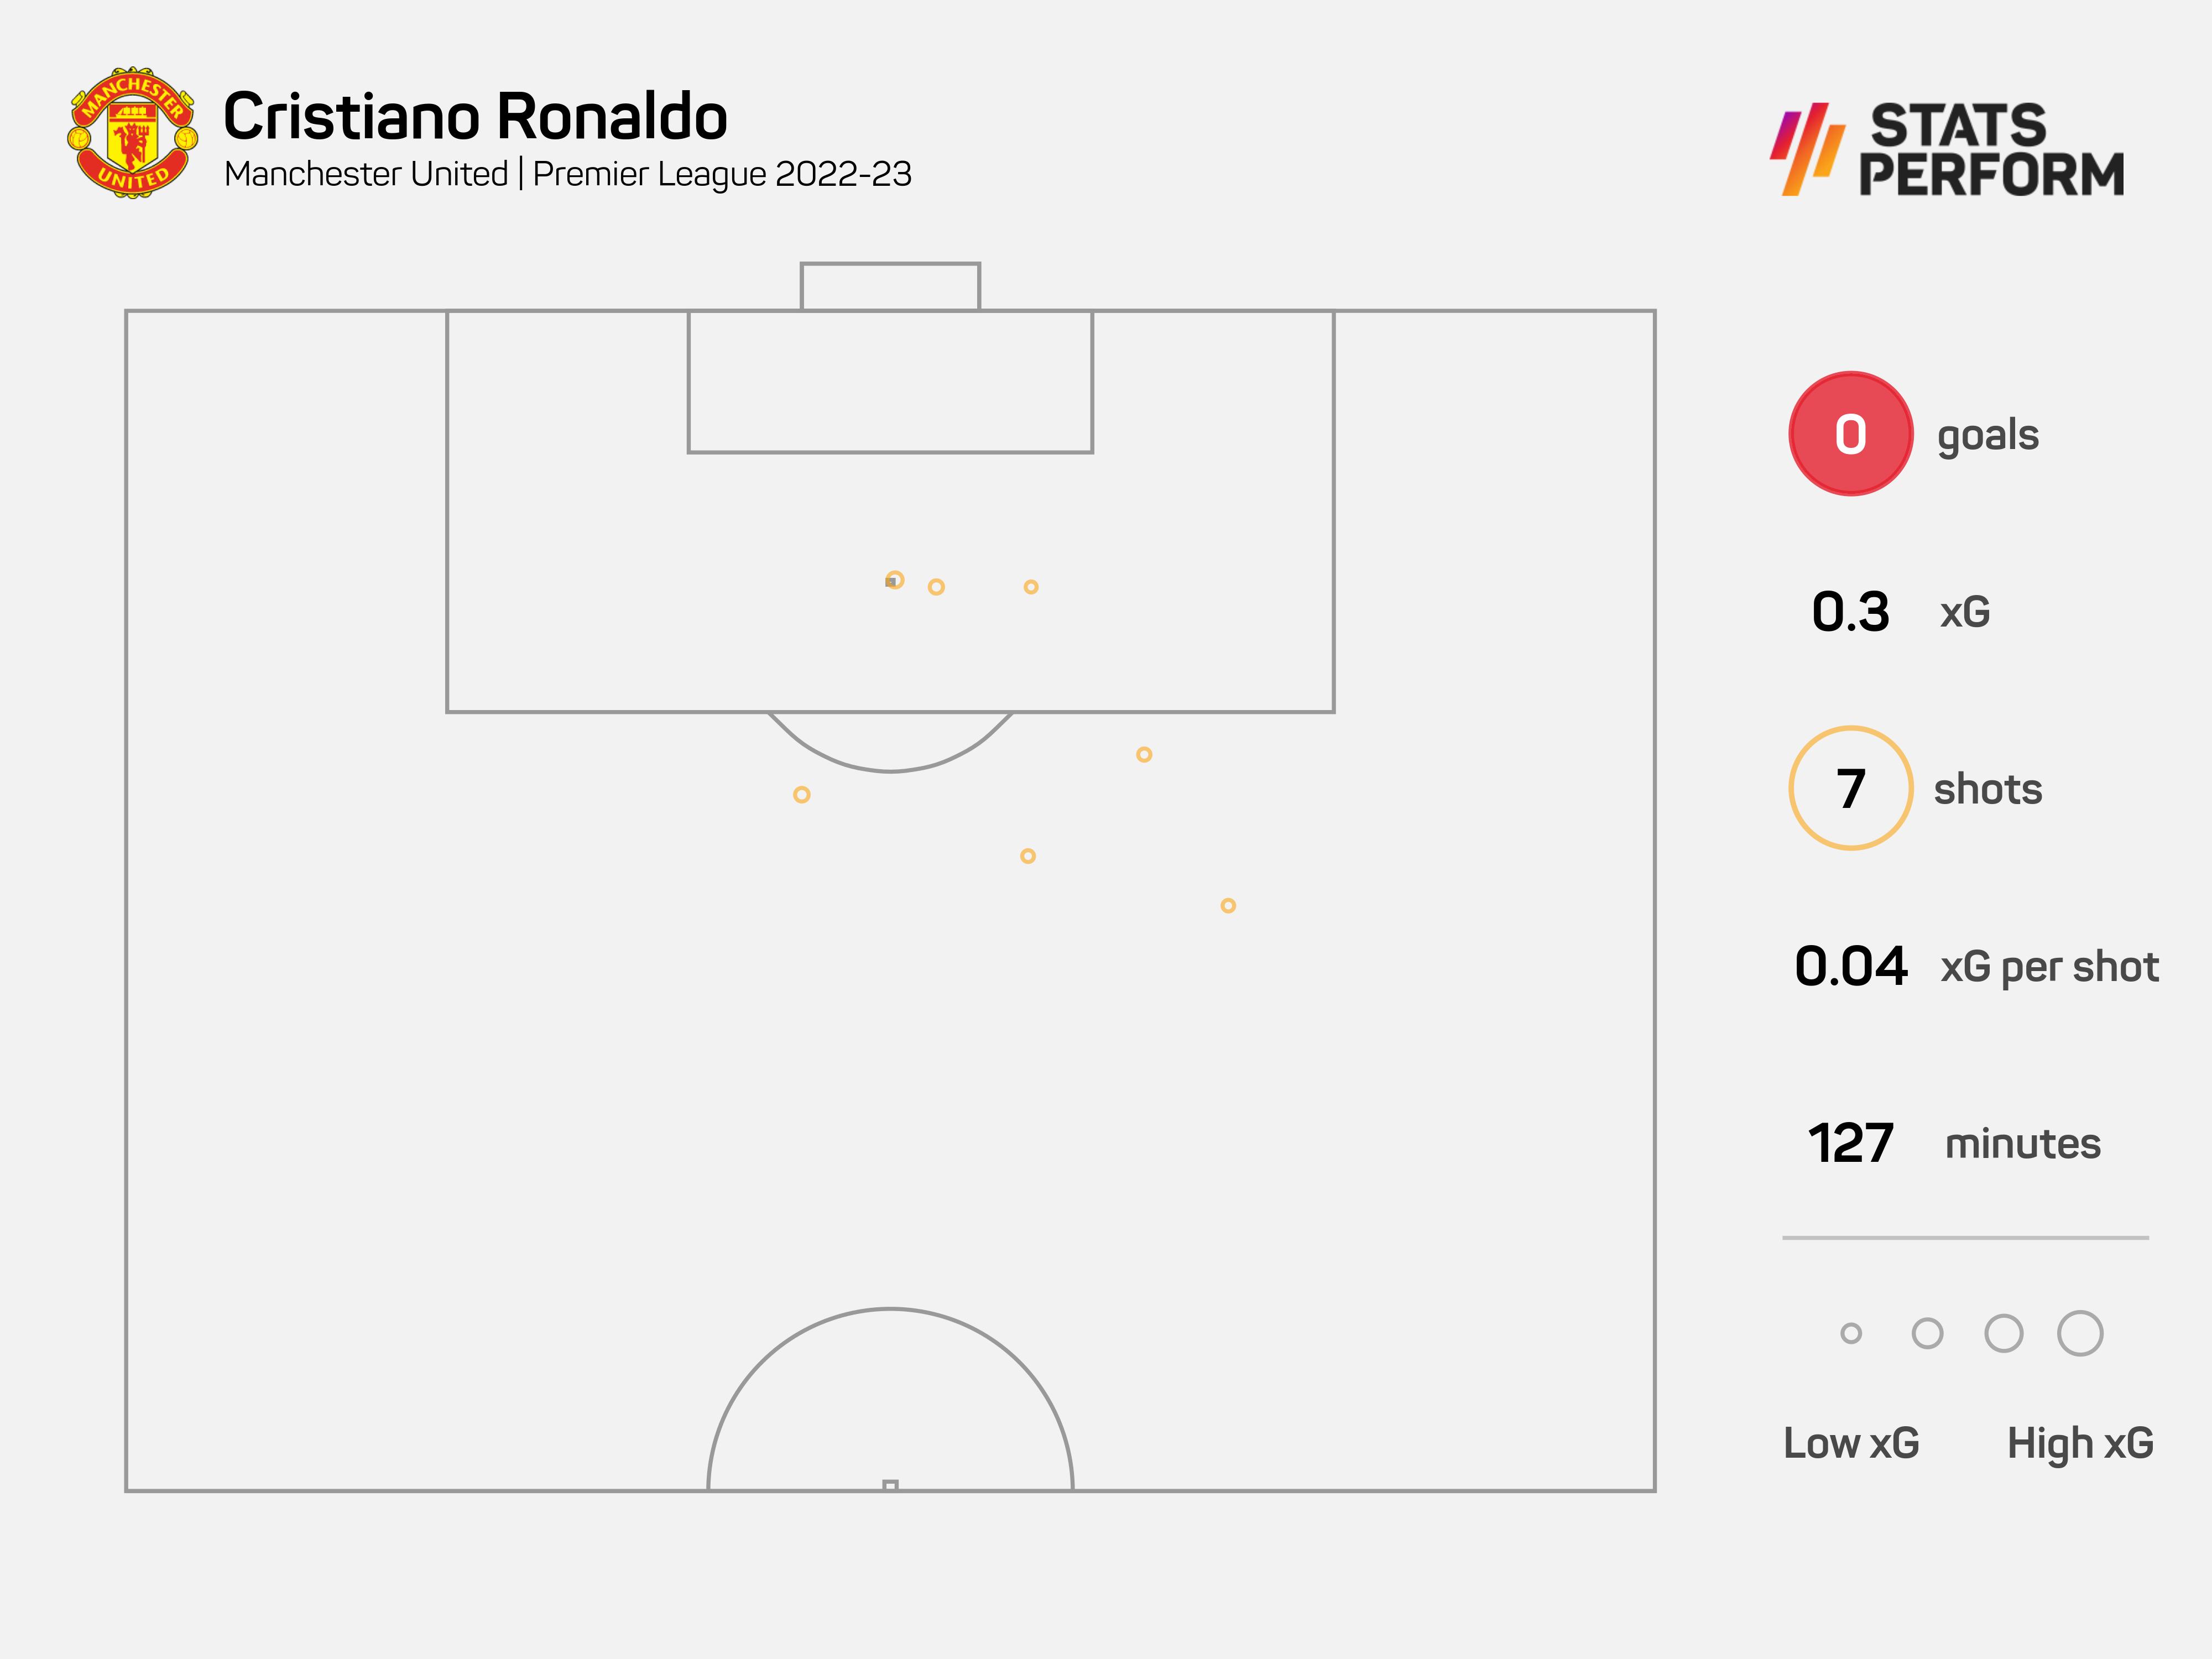Viewport: 2212px width, 1659px height.
Task: Click the orange shots circle showing 7
Action: pos(1850,788)
